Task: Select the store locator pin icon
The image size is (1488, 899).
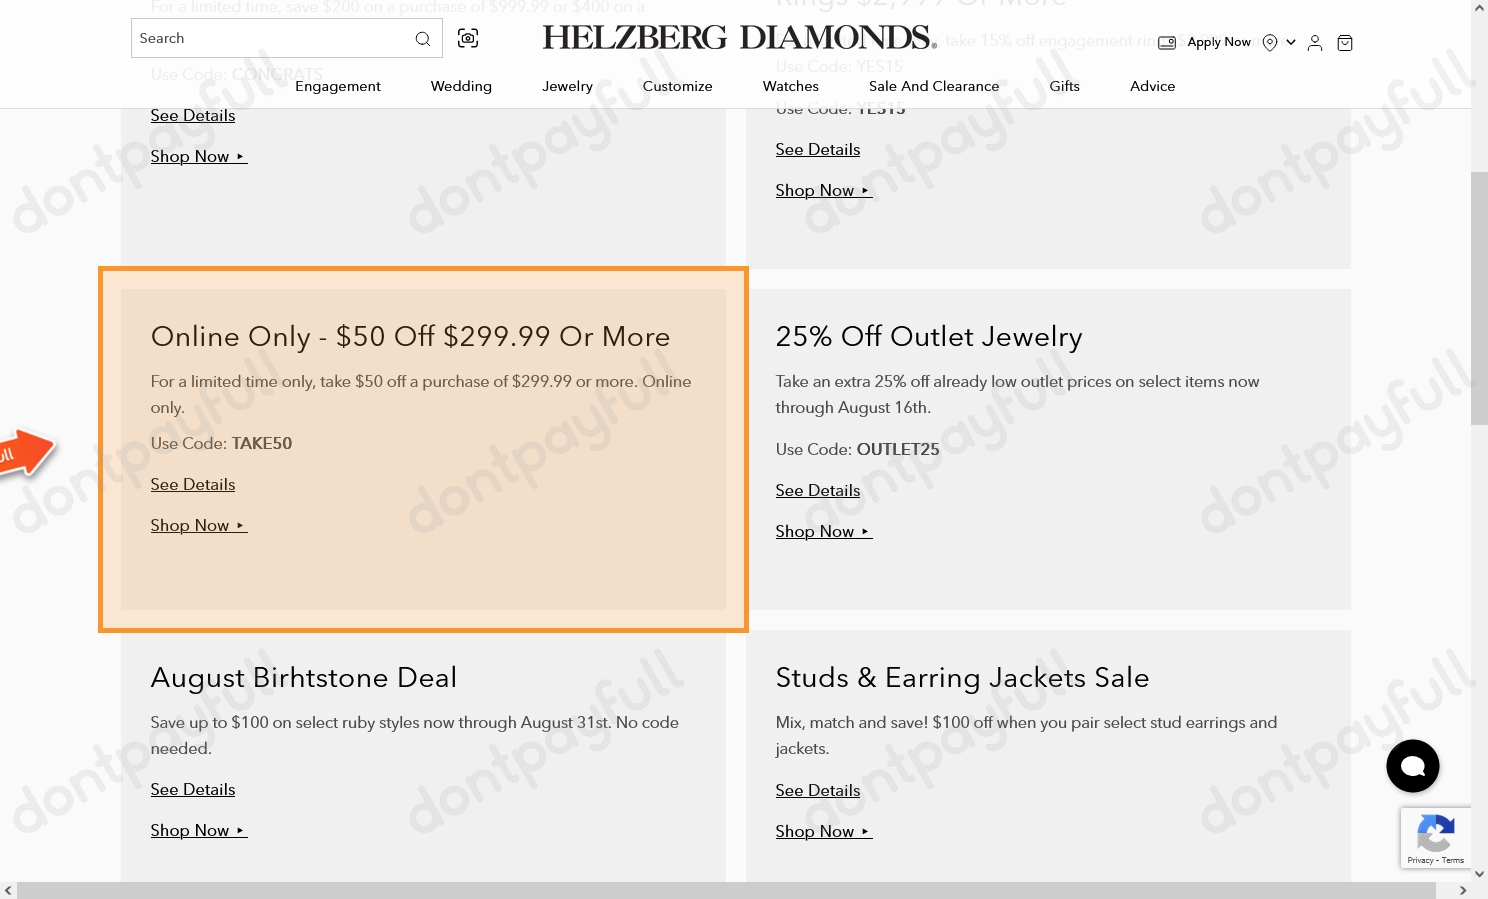Action: 1269,42
